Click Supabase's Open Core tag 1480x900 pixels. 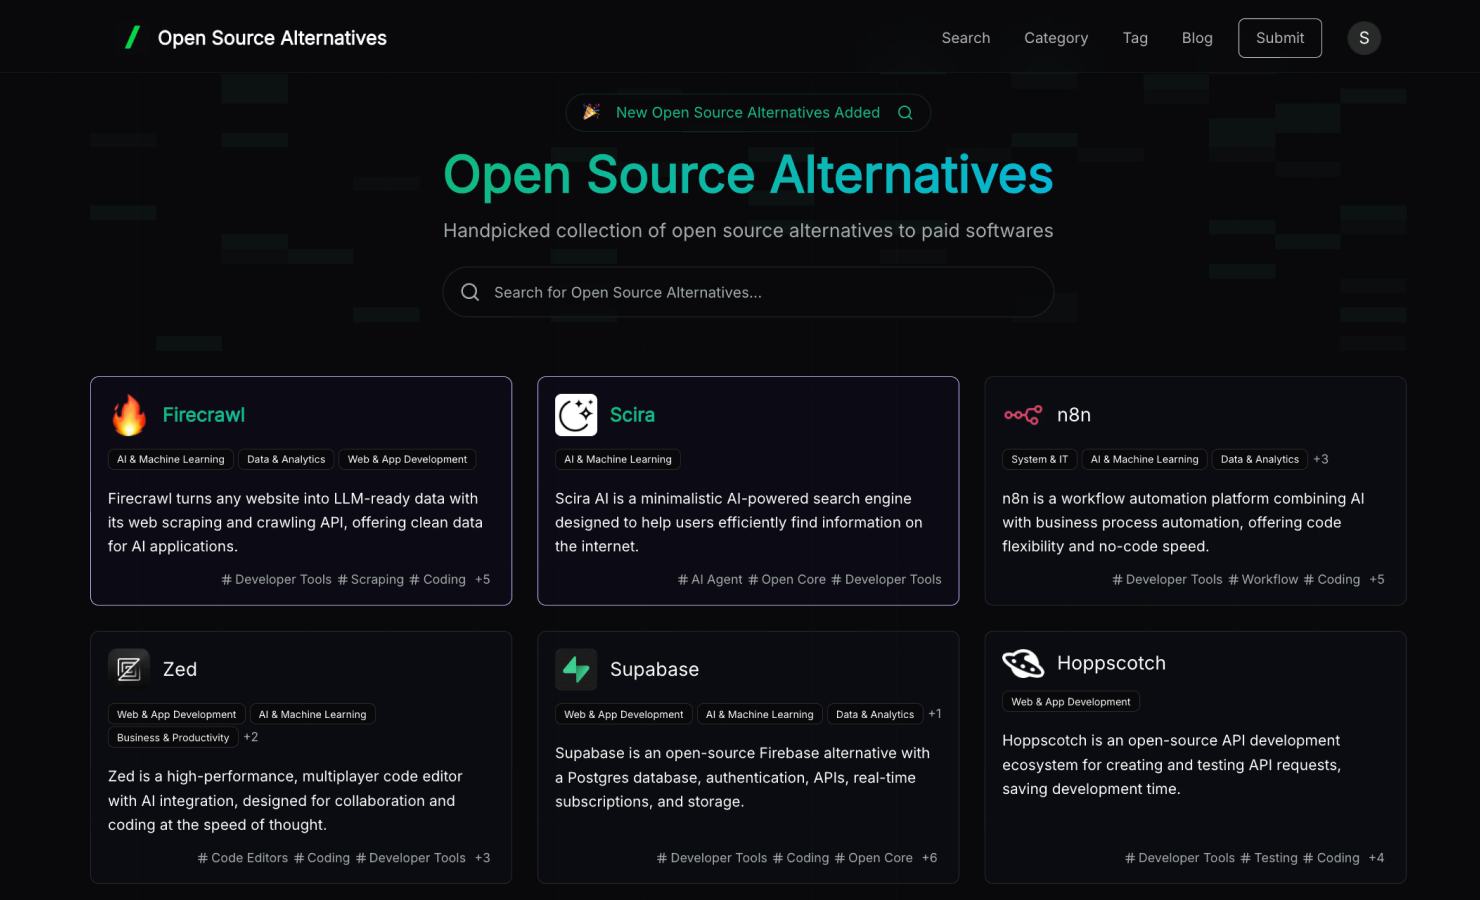pyautogui.click(x=874, y=858)
